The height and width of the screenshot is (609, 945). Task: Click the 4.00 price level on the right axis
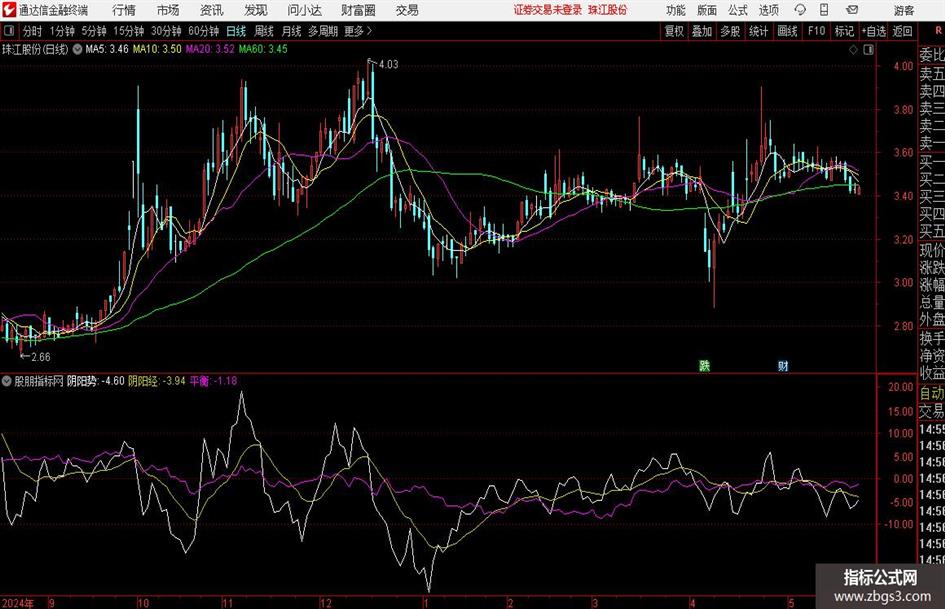(x=903, y=66)
